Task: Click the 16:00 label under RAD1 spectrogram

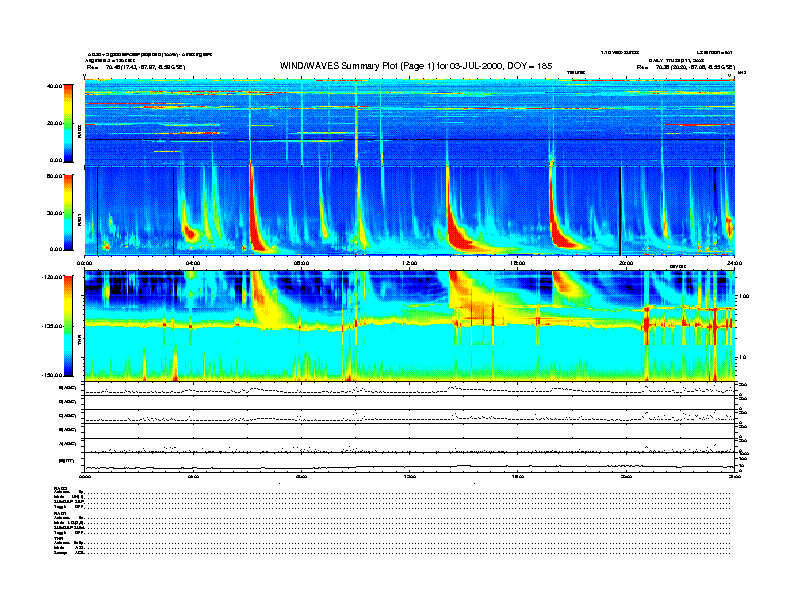Action: click(518, 263)
